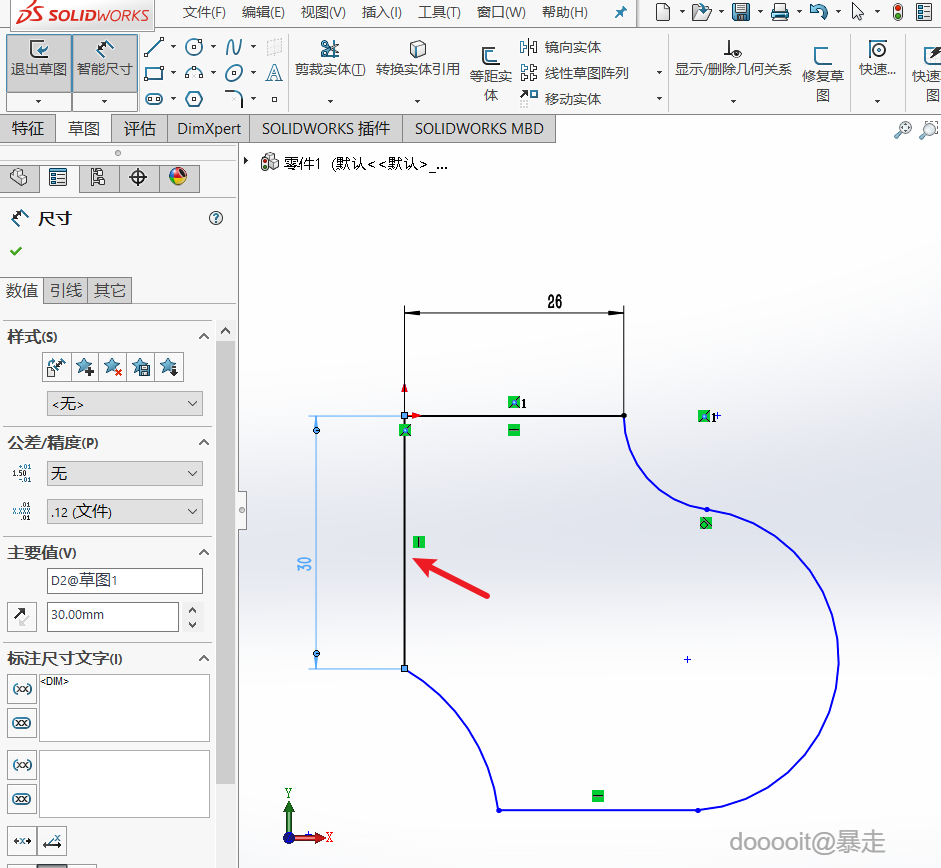941x868 pixels.
Task: Switch to the 评估 ribbon tab
Action: click(139, 128)
